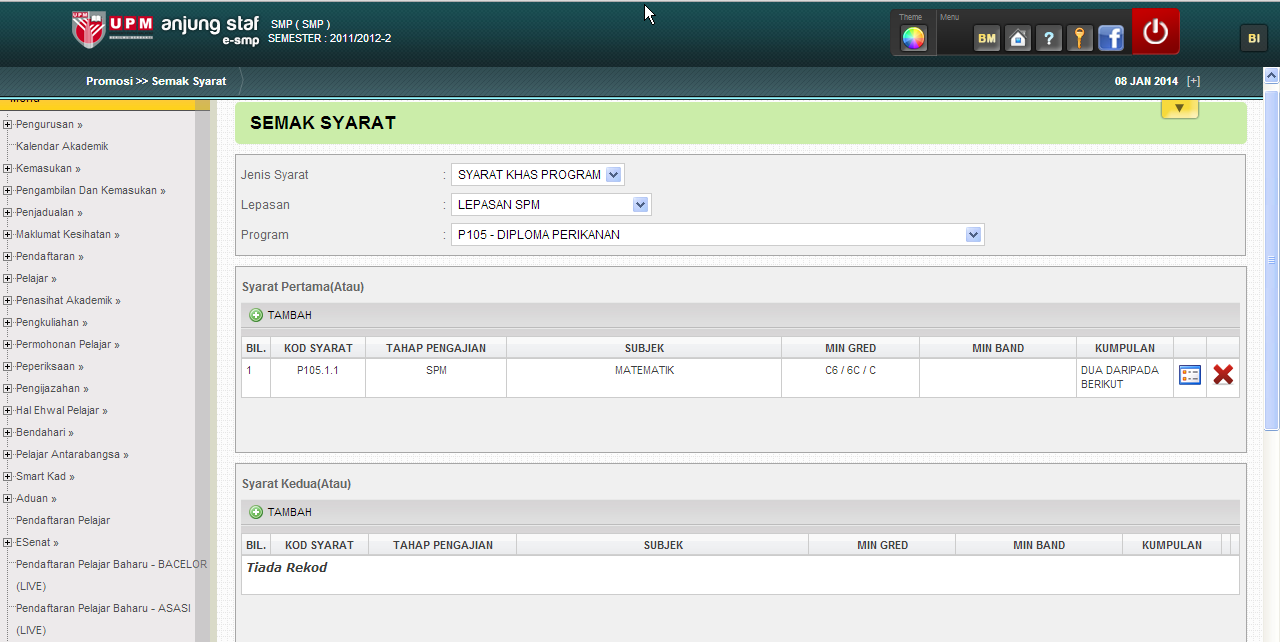
Task: Open the Lepasan dropdown
Action: 551,205
